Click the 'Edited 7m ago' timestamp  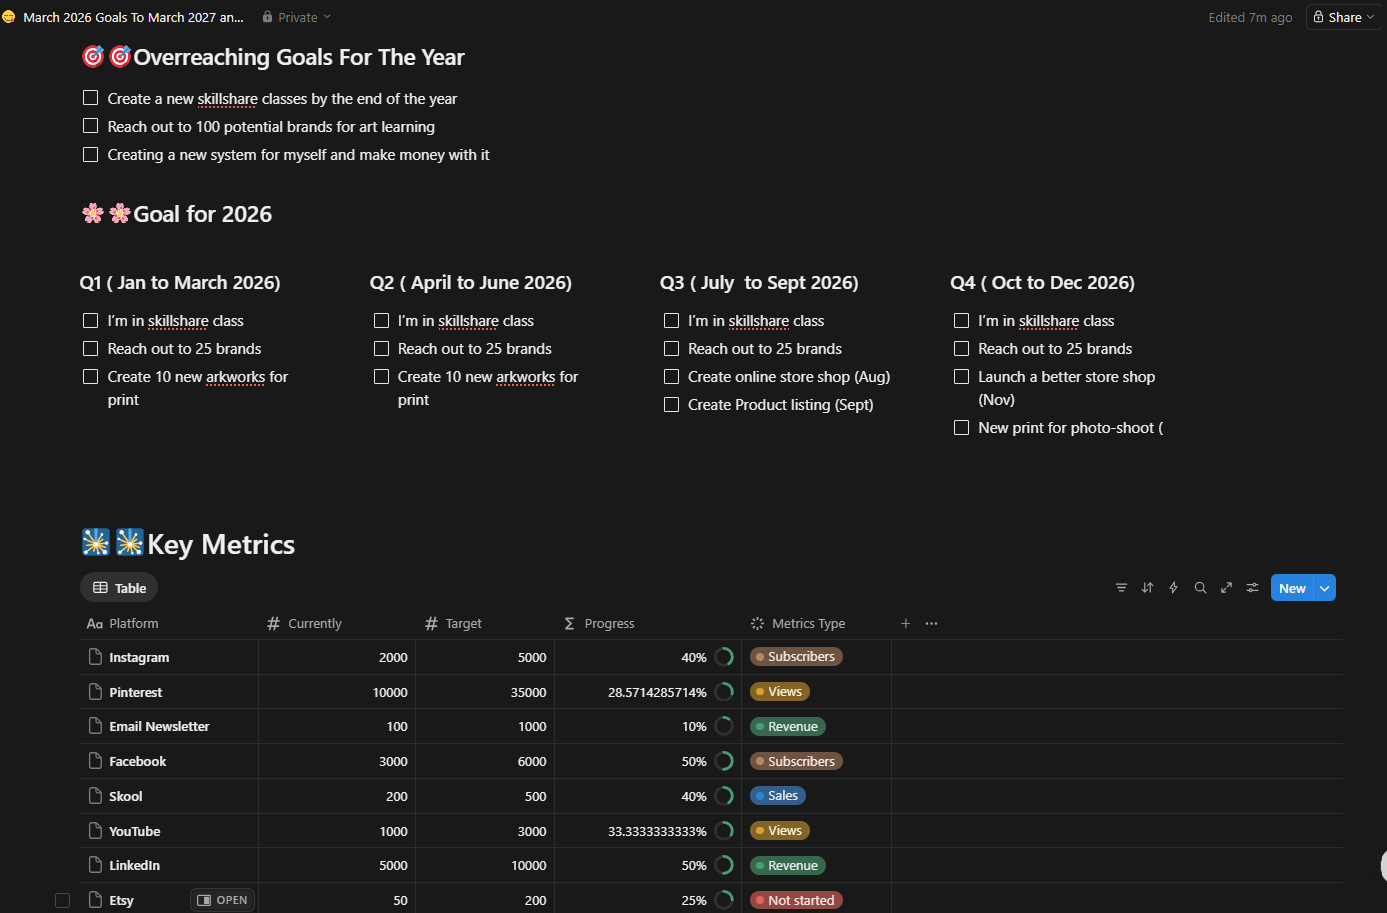1250,17
